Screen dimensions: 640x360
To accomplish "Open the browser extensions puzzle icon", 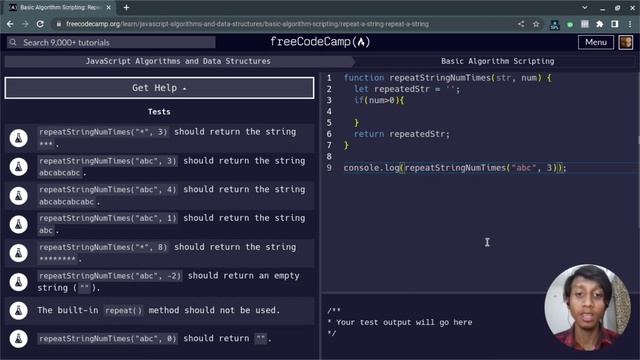I will (600, 24).
